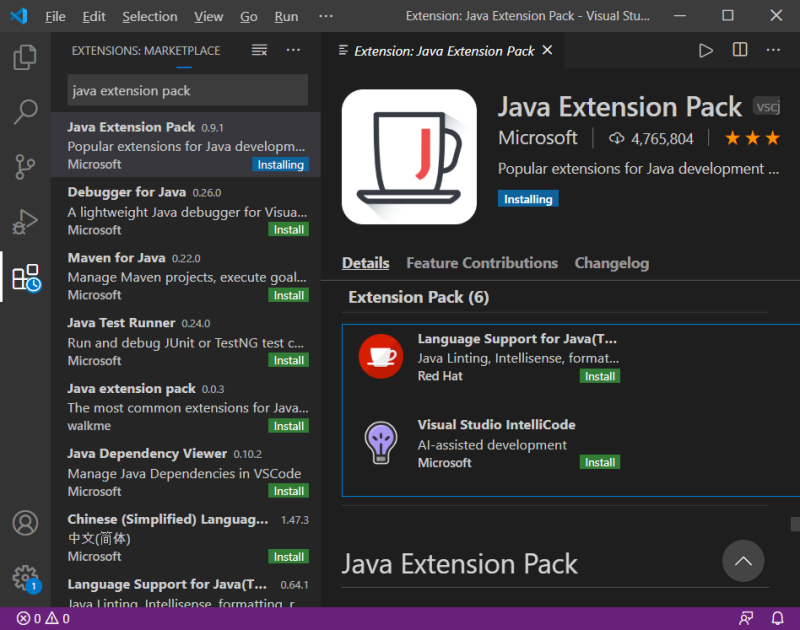
Task: Click the details pane scrollbar thumb
Action: [795, 524]
